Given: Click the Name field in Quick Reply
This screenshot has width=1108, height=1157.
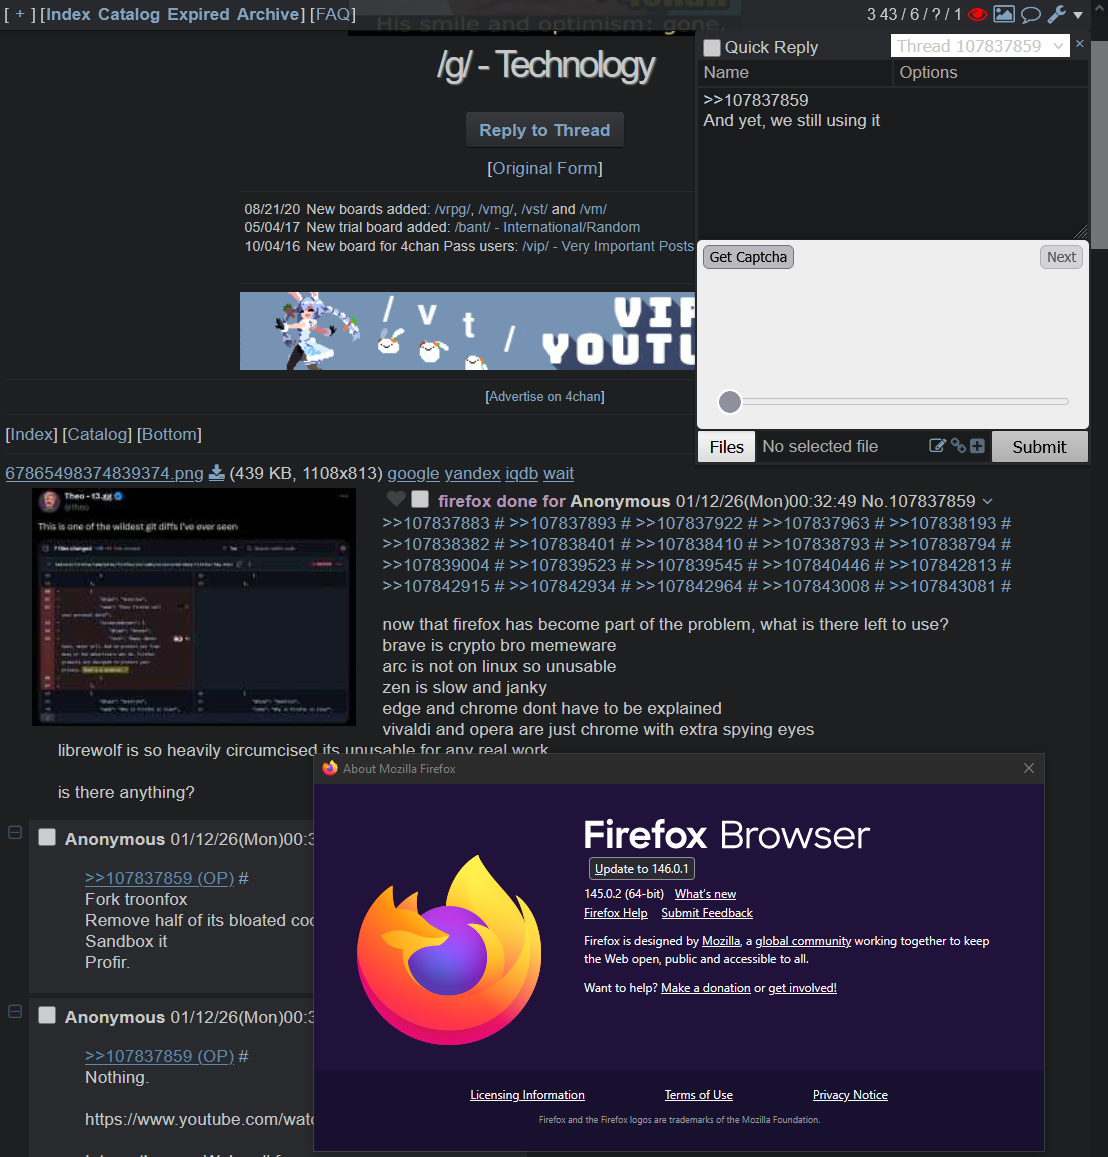Looking at the screenshot, I should [x=794, y=72].
